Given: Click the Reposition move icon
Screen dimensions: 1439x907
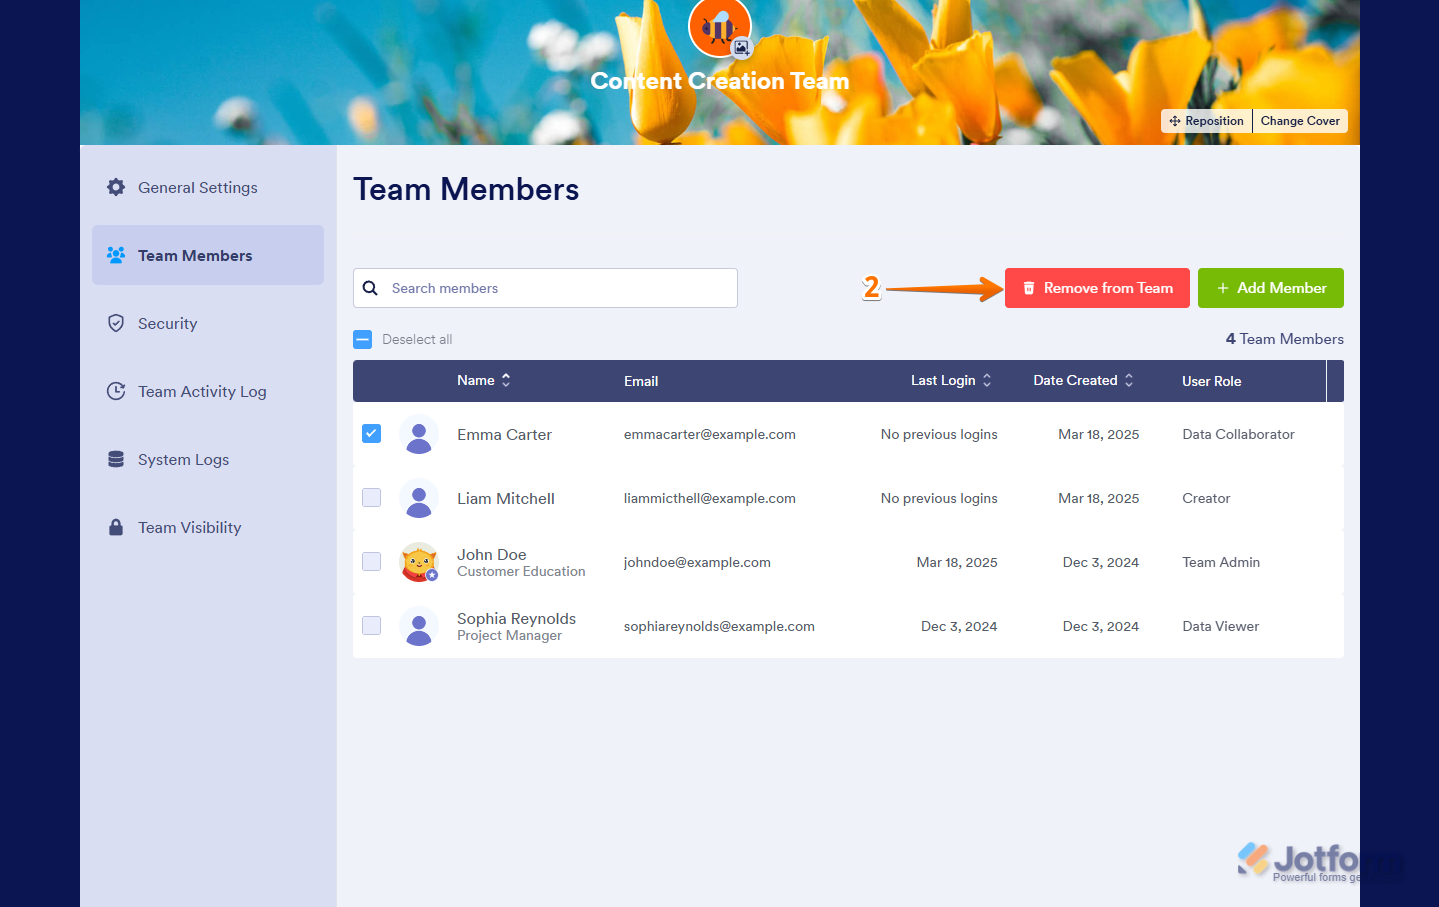Looking at the screenshot, I should click(x=1175, y=121).
